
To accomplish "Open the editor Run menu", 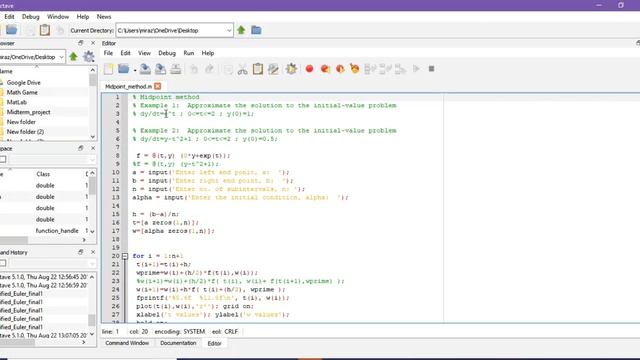I will click(189, 53).
